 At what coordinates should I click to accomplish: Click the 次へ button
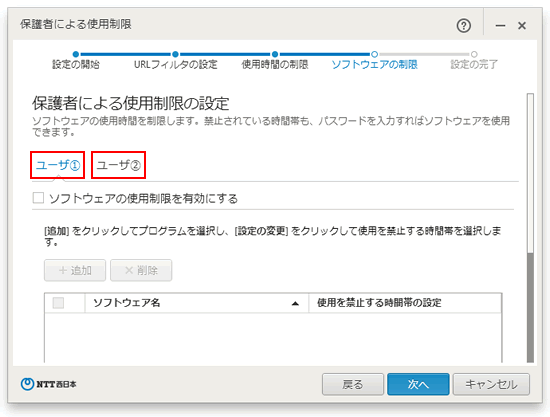418,384
